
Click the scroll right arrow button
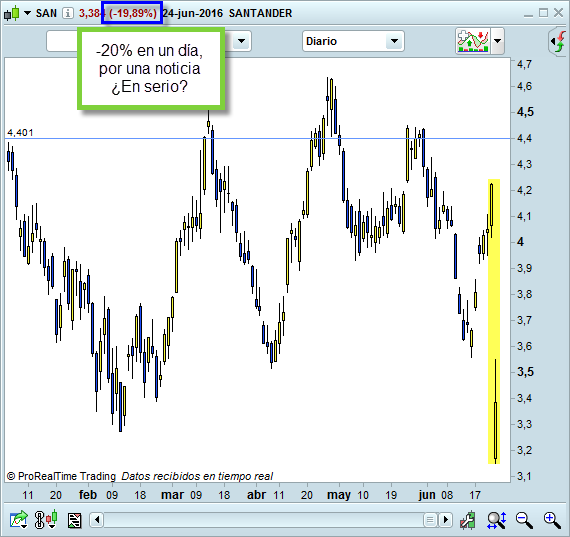pyautogui.click(x=445, y=520)
